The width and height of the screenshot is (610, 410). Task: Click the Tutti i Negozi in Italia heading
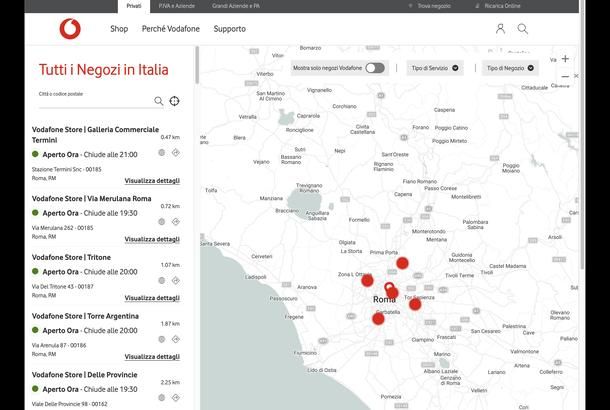tap(103, 70)
